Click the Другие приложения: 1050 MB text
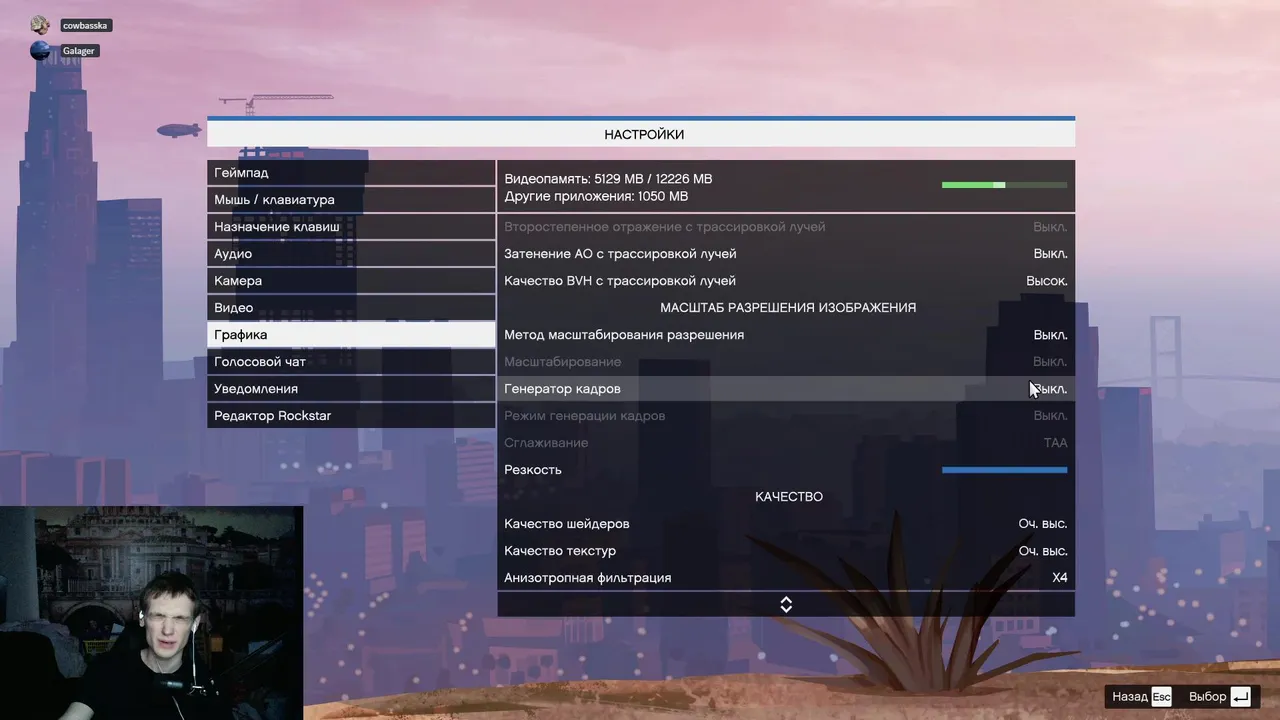The height and width of the screenshot is (720, 1280). click(596, 197)
